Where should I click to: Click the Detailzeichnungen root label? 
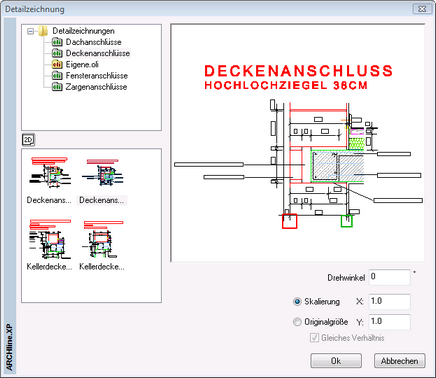(83, 31)
